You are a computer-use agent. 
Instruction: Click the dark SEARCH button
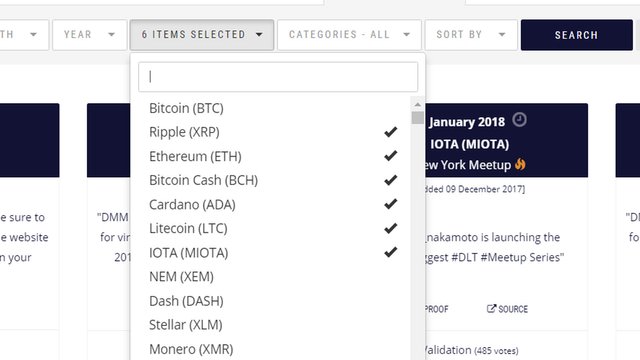tap(577, 35)
